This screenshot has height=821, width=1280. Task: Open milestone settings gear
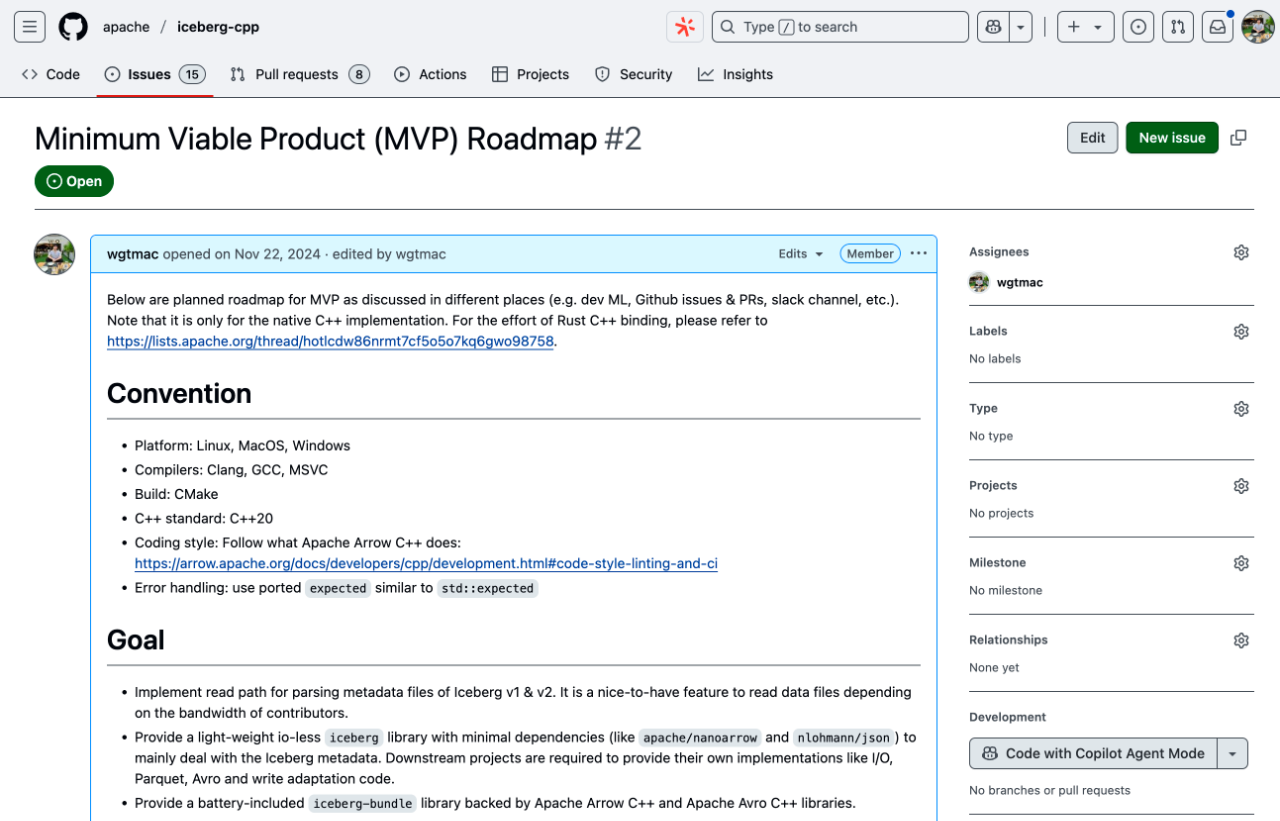point(1241,562)
